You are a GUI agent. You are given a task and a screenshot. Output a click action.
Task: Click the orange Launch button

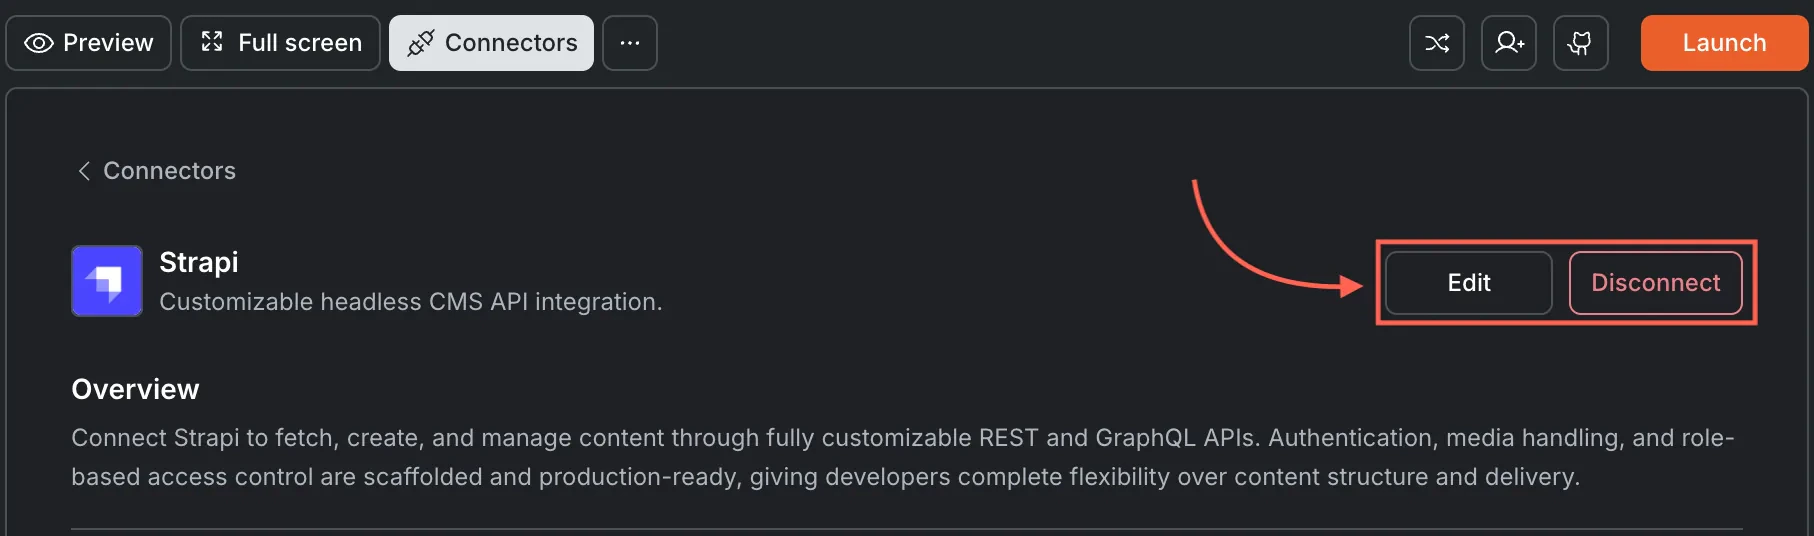click(1724, 43)
